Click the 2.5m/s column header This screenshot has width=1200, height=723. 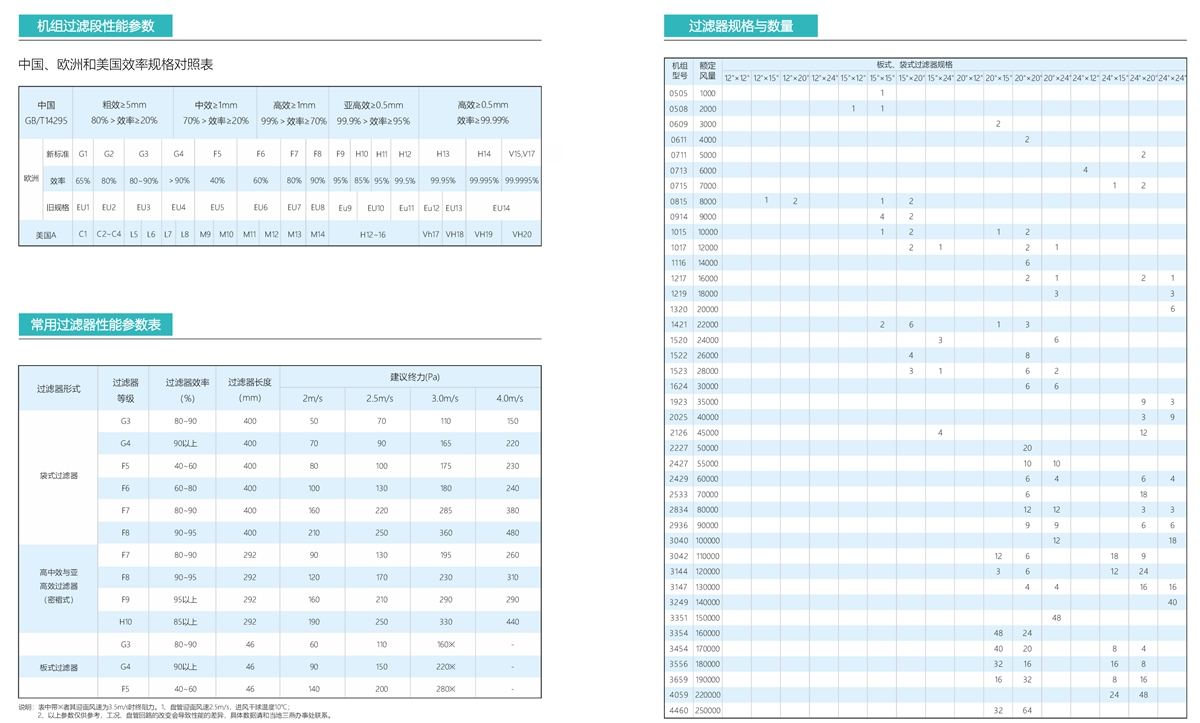coord(378,398)
